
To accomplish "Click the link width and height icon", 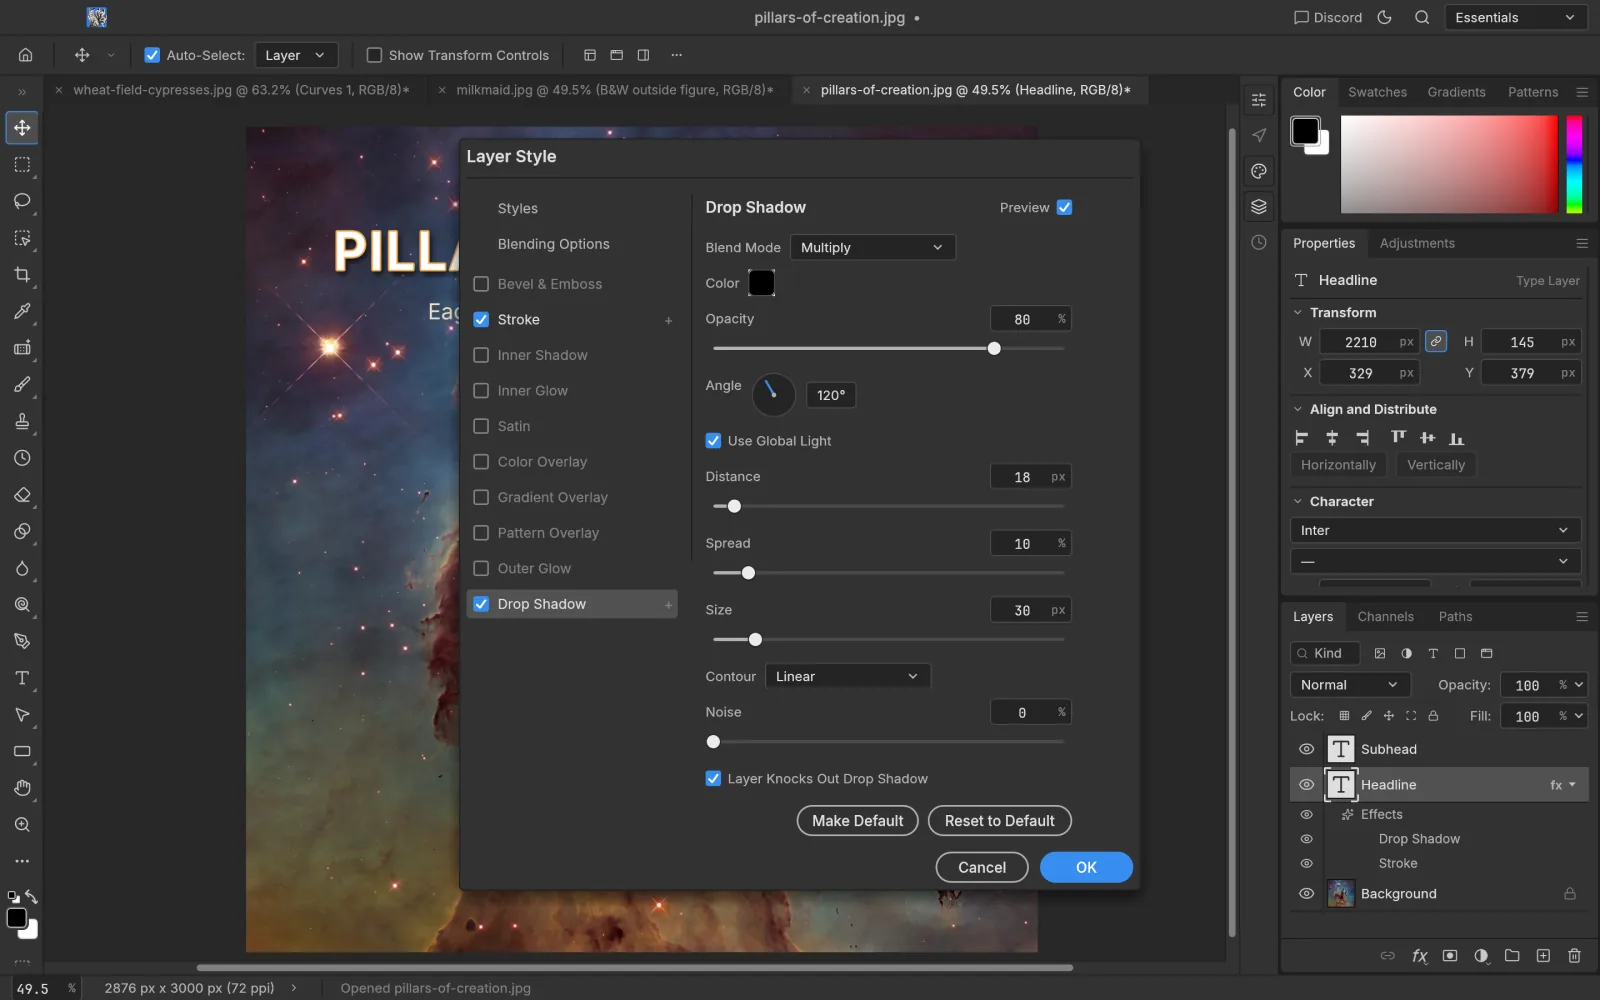I will point(1436,341).
